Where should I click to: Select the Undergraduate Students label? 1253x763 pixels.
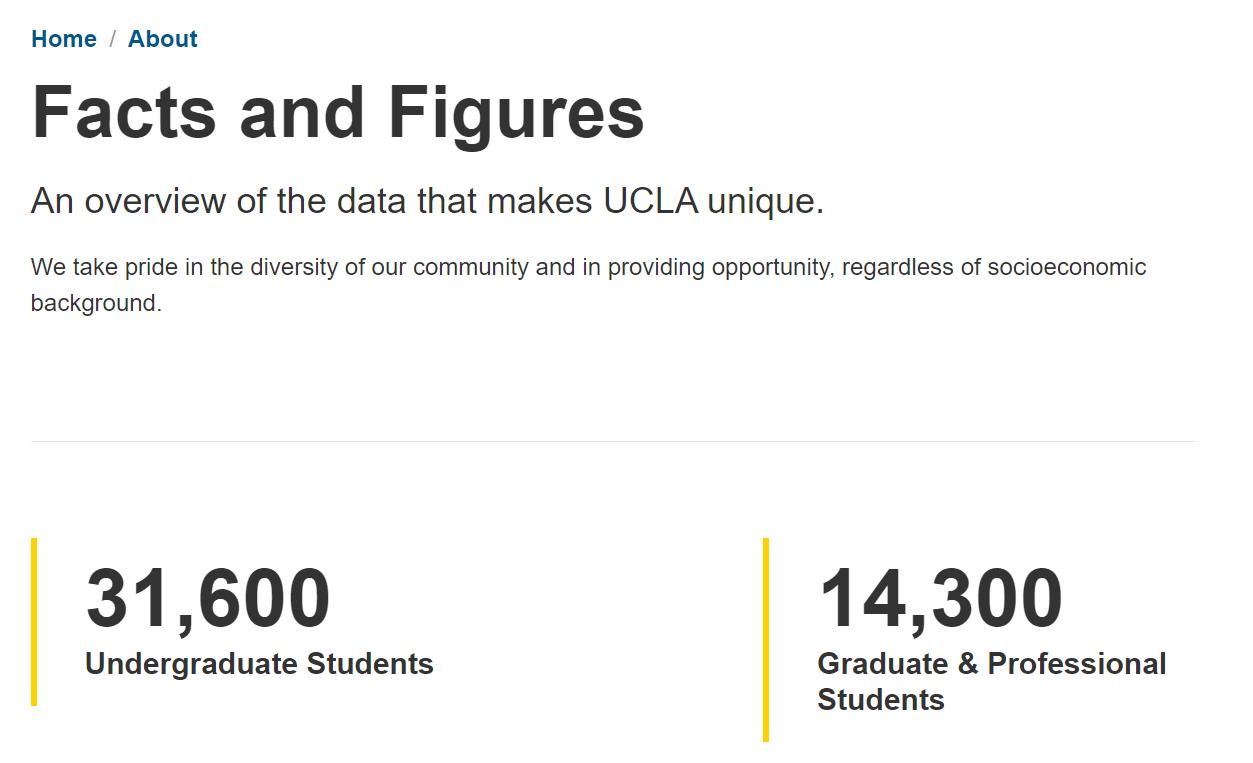coord(259,664)
